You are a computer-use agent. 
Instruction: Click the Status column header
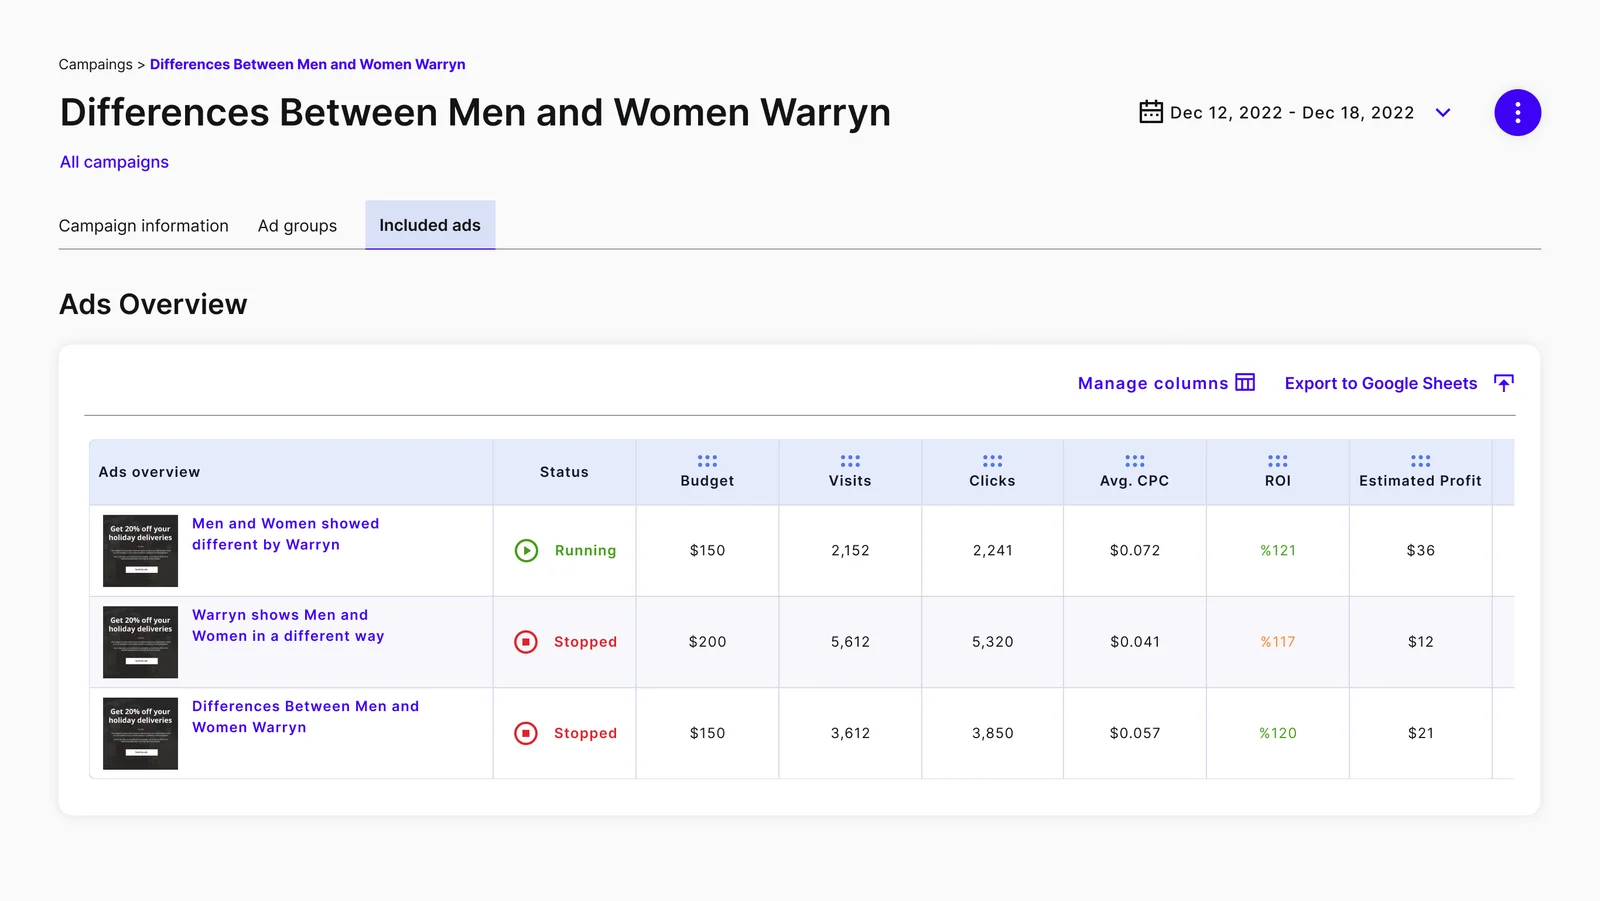coord(564,472)
